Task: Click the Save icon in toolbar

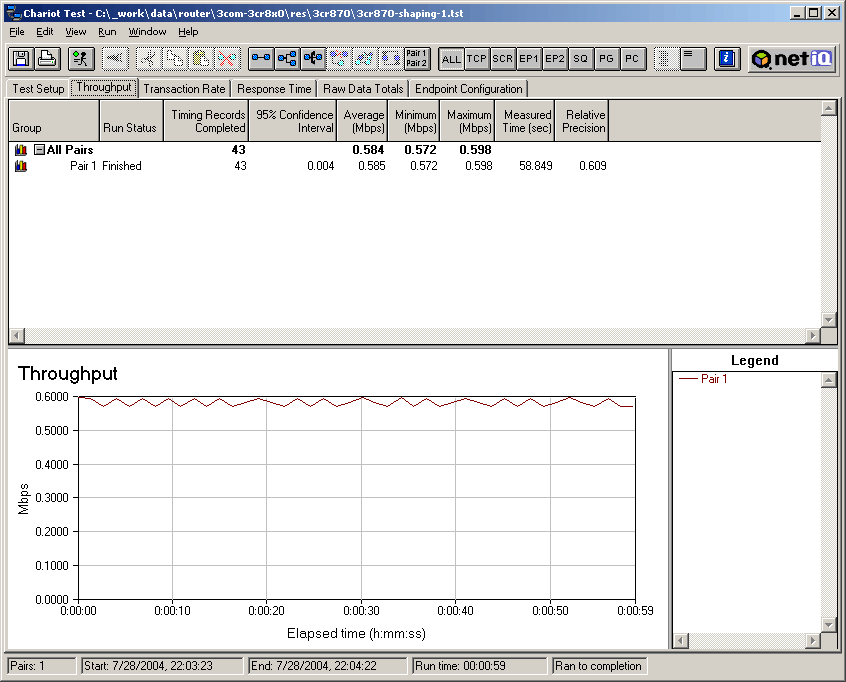Action: (x=20, y=59)
